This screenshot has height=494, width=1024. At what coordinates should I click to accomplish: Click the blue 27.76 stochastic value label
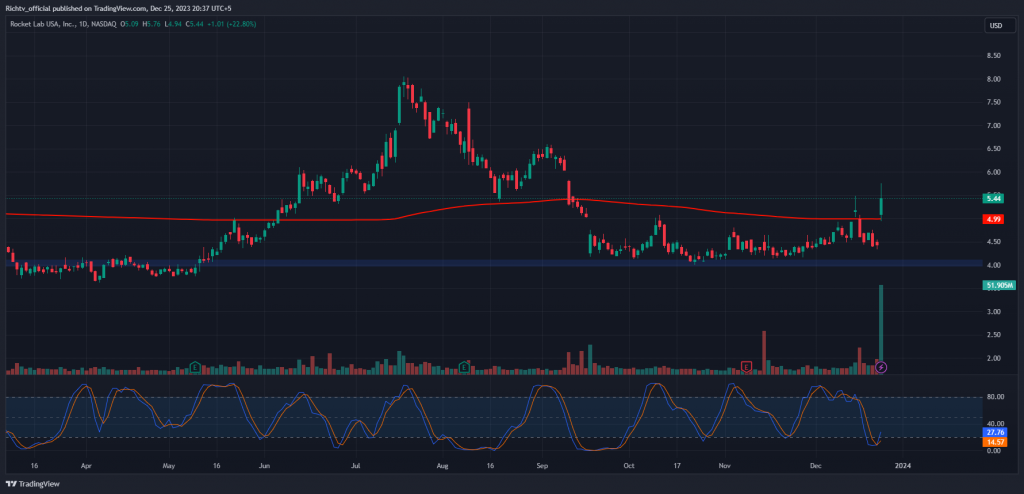pos(995,432)
